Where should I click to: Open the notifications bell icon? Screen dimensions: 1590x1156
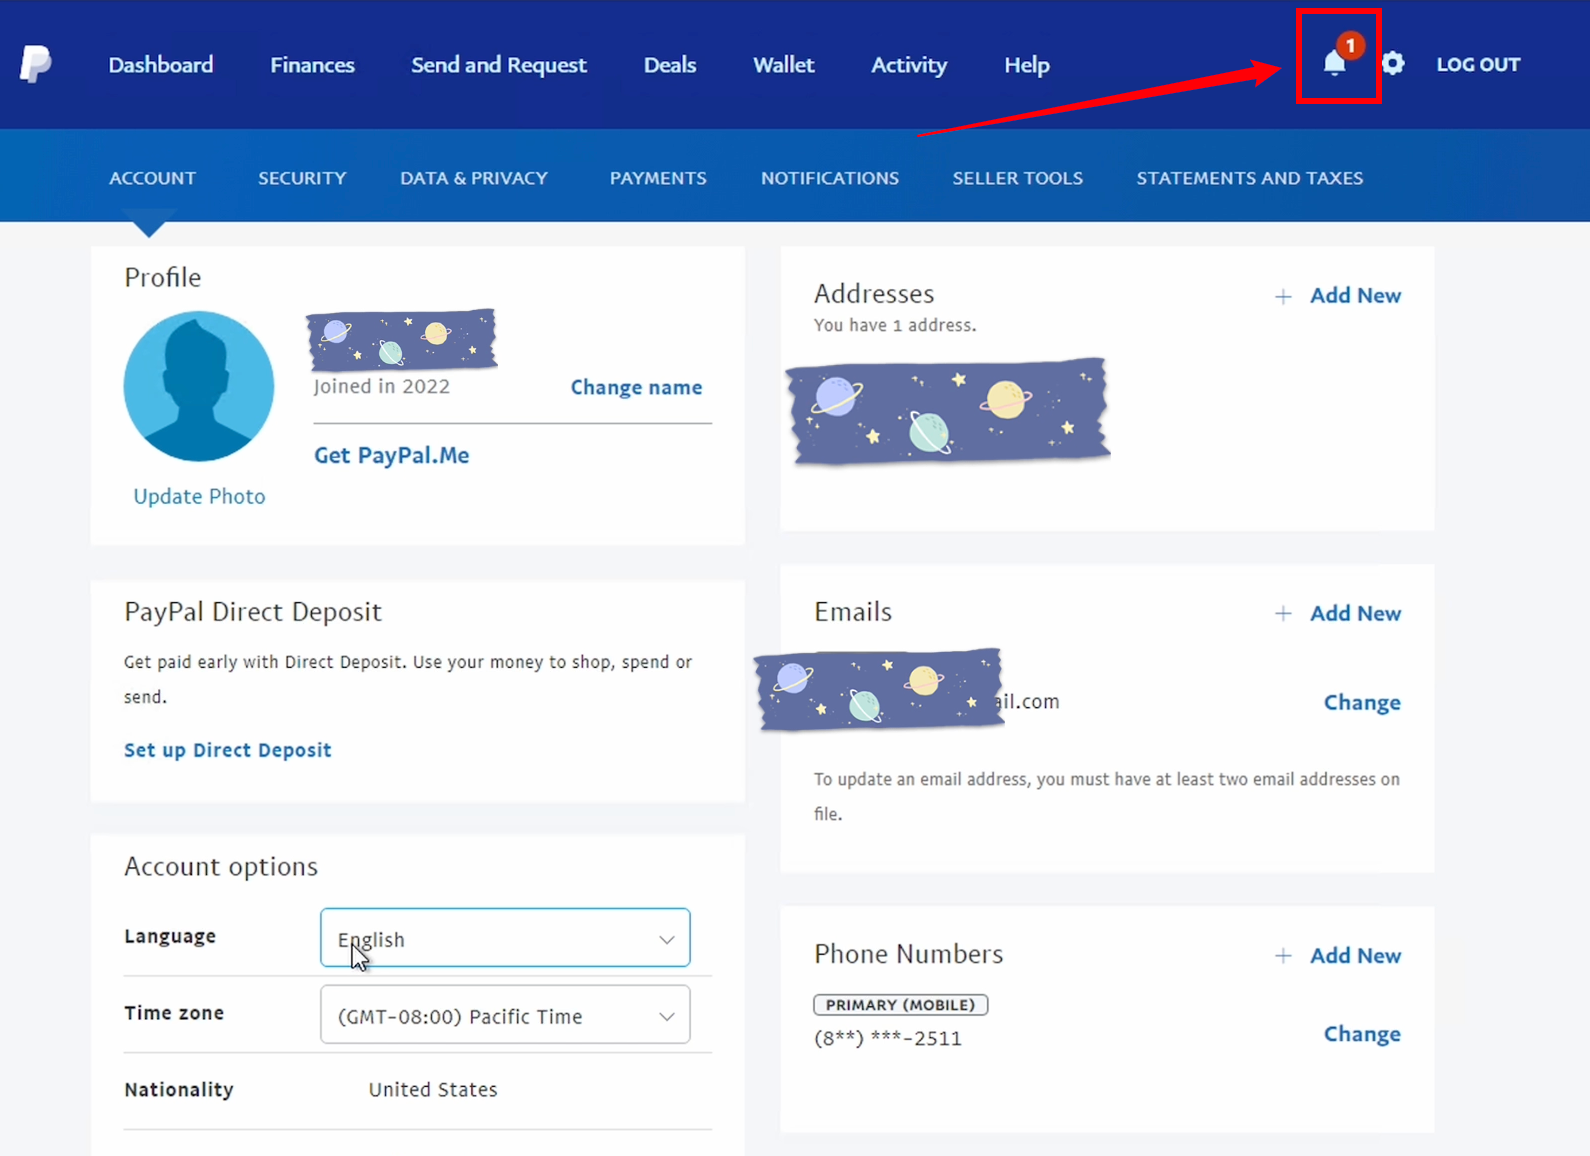pyautogui.click(x=1335, y=63)
